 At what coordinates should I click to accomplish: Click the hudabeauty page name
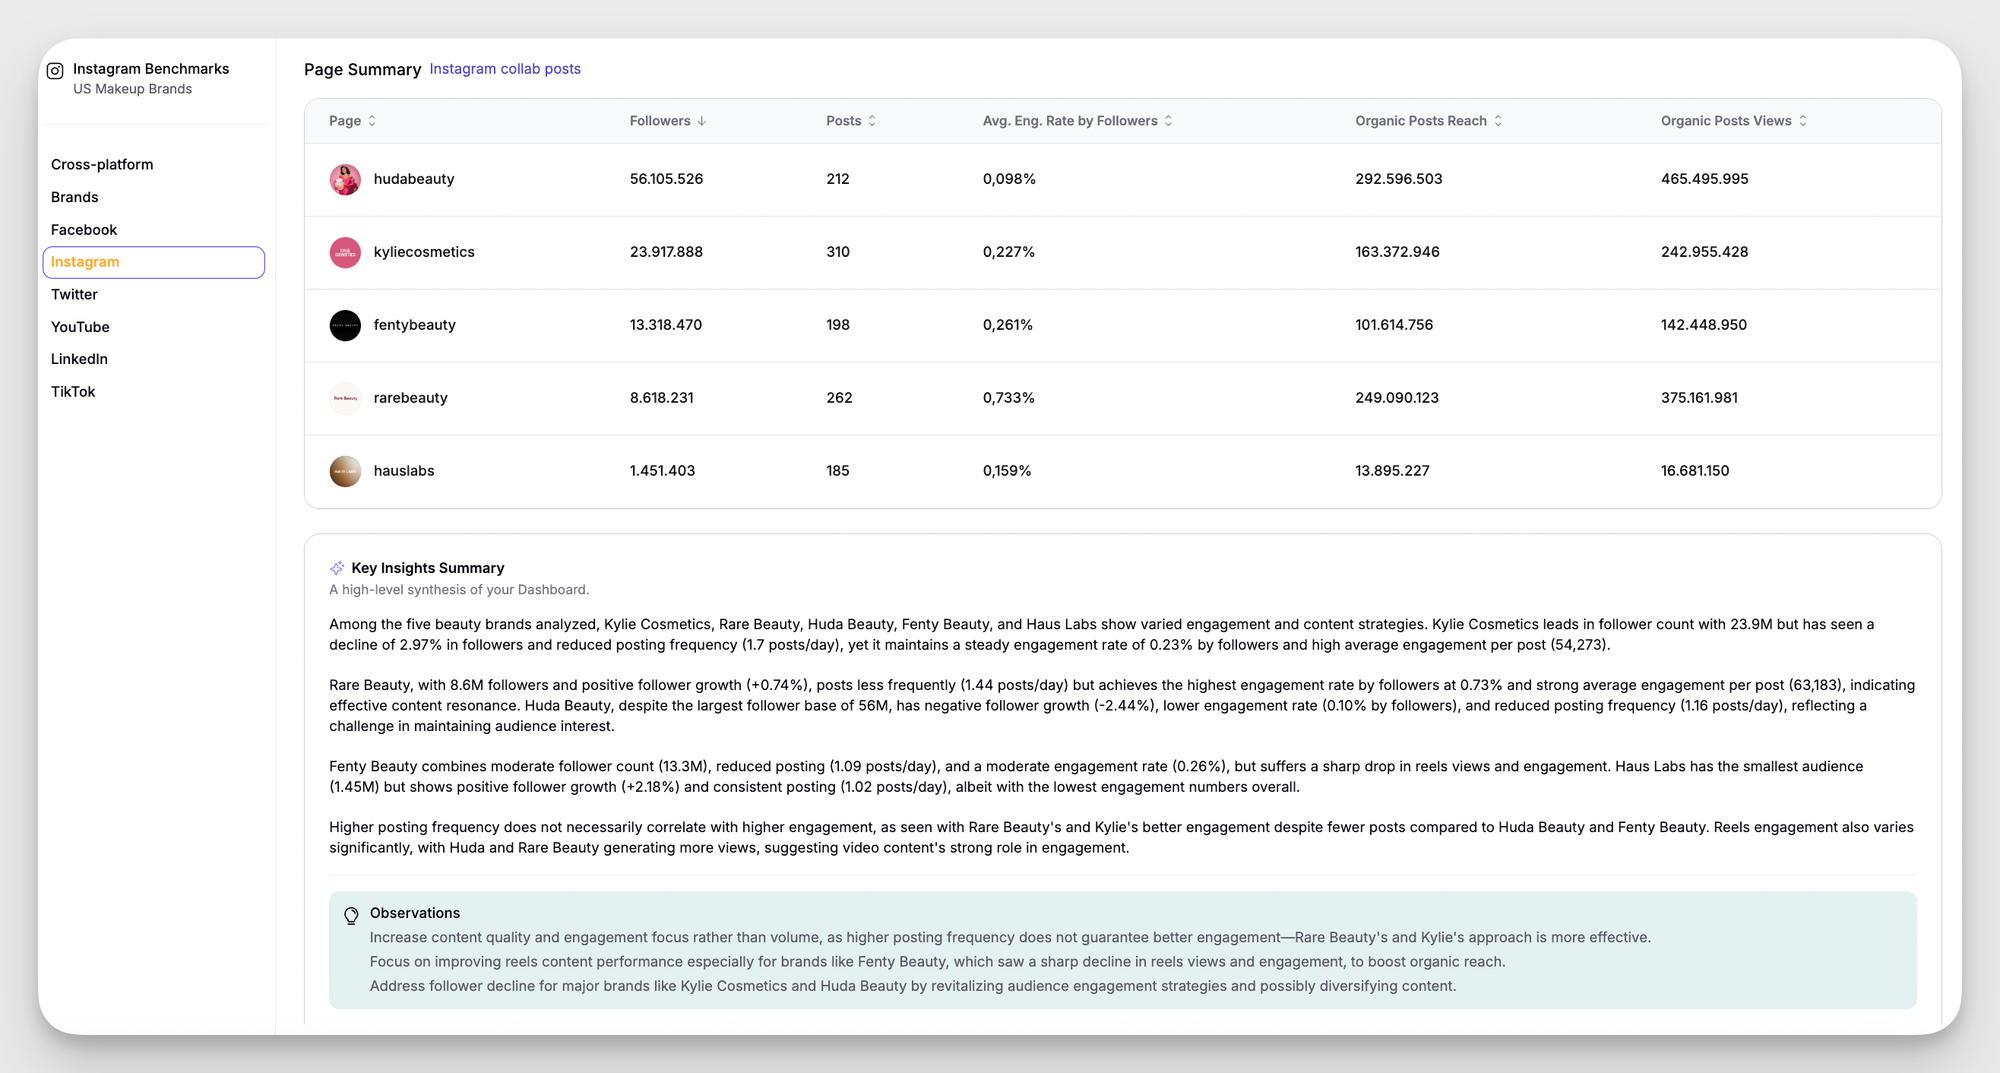pos(414,179)
